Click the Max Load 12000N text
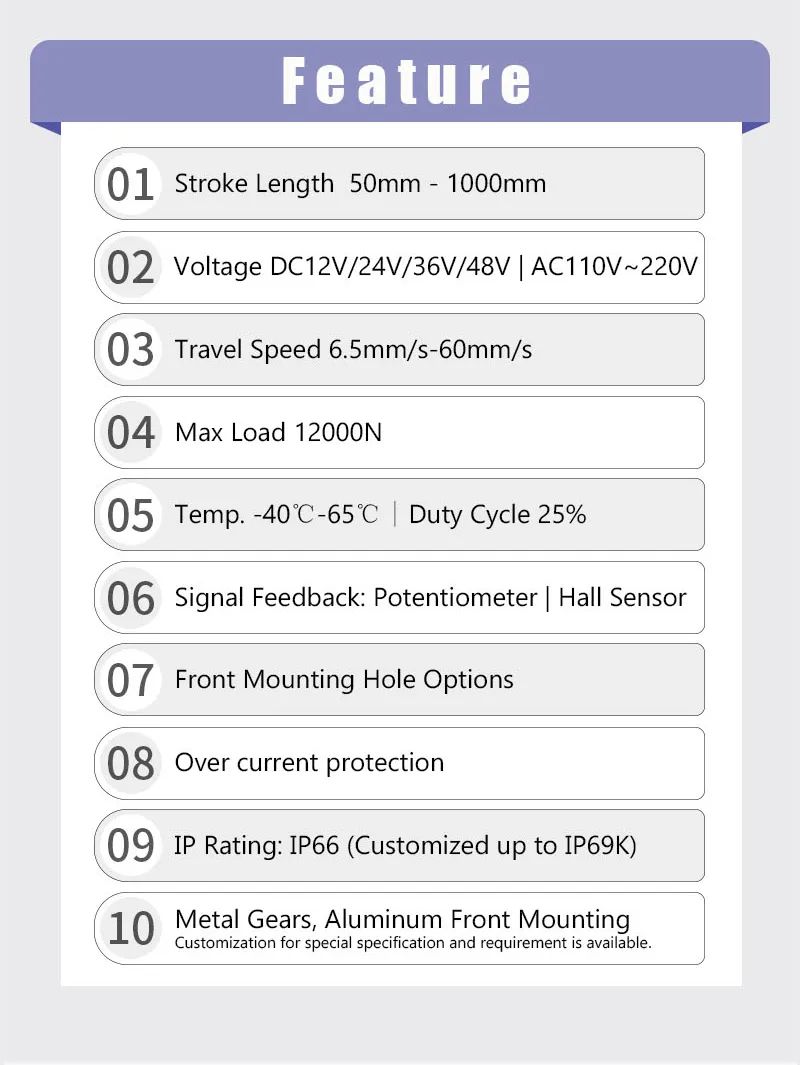Viewport: 800px width, 1065px height. (278, 432)
